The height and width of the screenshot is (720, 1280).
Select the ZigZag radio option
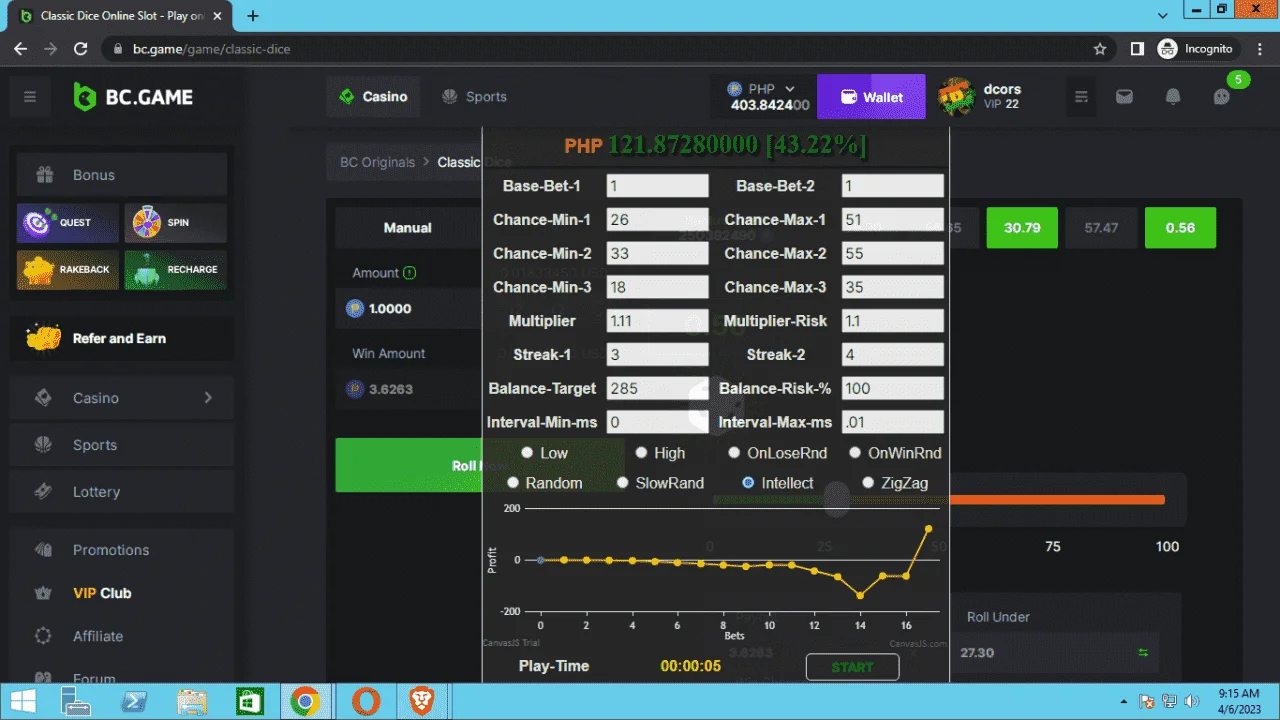[868, 483]
